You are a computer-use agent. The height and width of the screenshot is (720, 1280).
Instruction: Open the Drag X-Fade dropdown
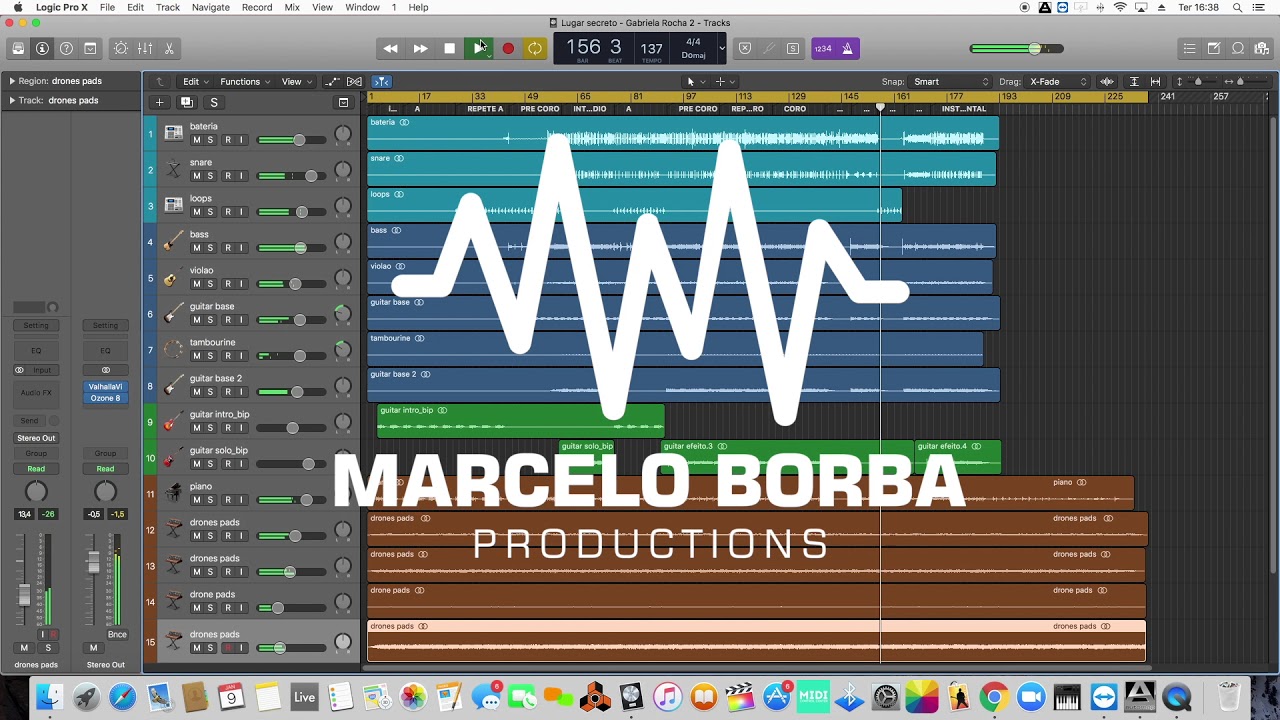[1058, 81]
